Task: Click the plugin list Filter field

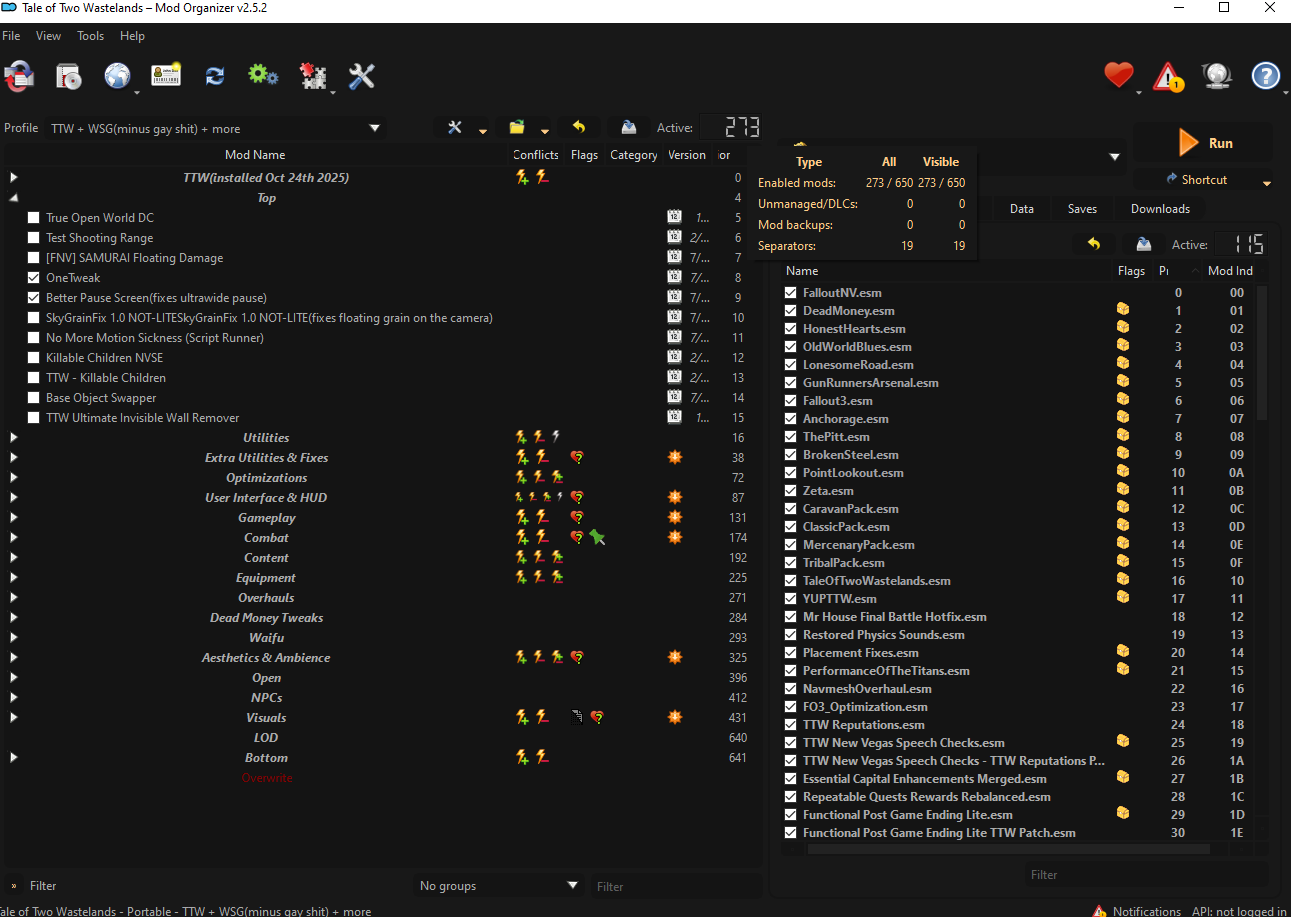Action: (1145, 875)
